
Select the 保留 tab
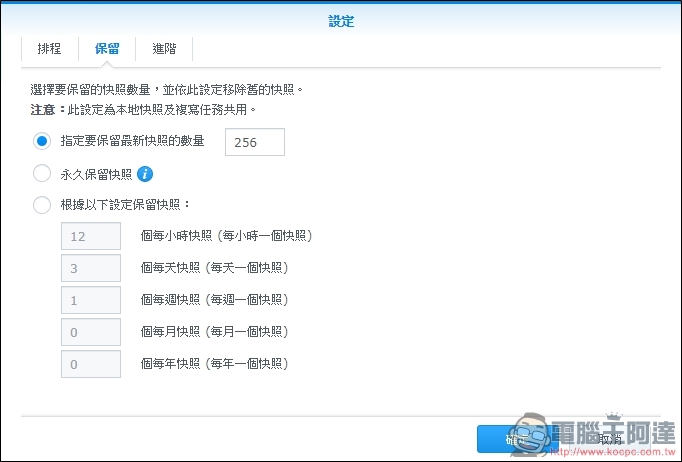click(x=107, y=49)
